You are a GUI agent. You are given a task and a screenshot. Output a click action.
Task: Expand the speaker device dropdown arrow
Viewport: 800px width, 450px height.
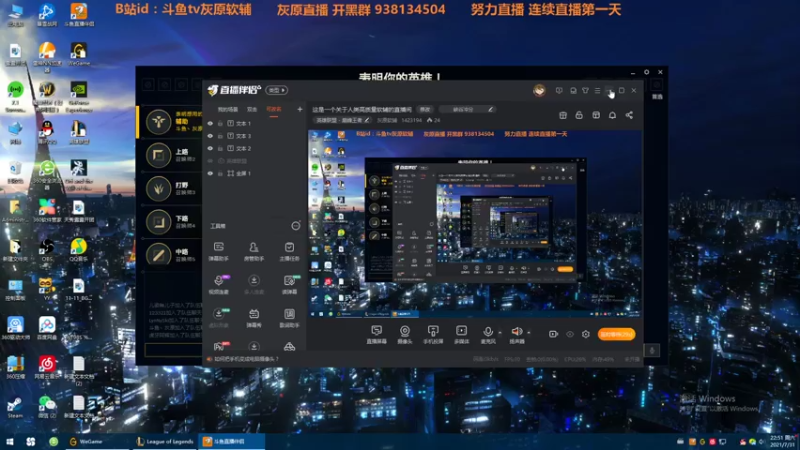click(529, 333)
